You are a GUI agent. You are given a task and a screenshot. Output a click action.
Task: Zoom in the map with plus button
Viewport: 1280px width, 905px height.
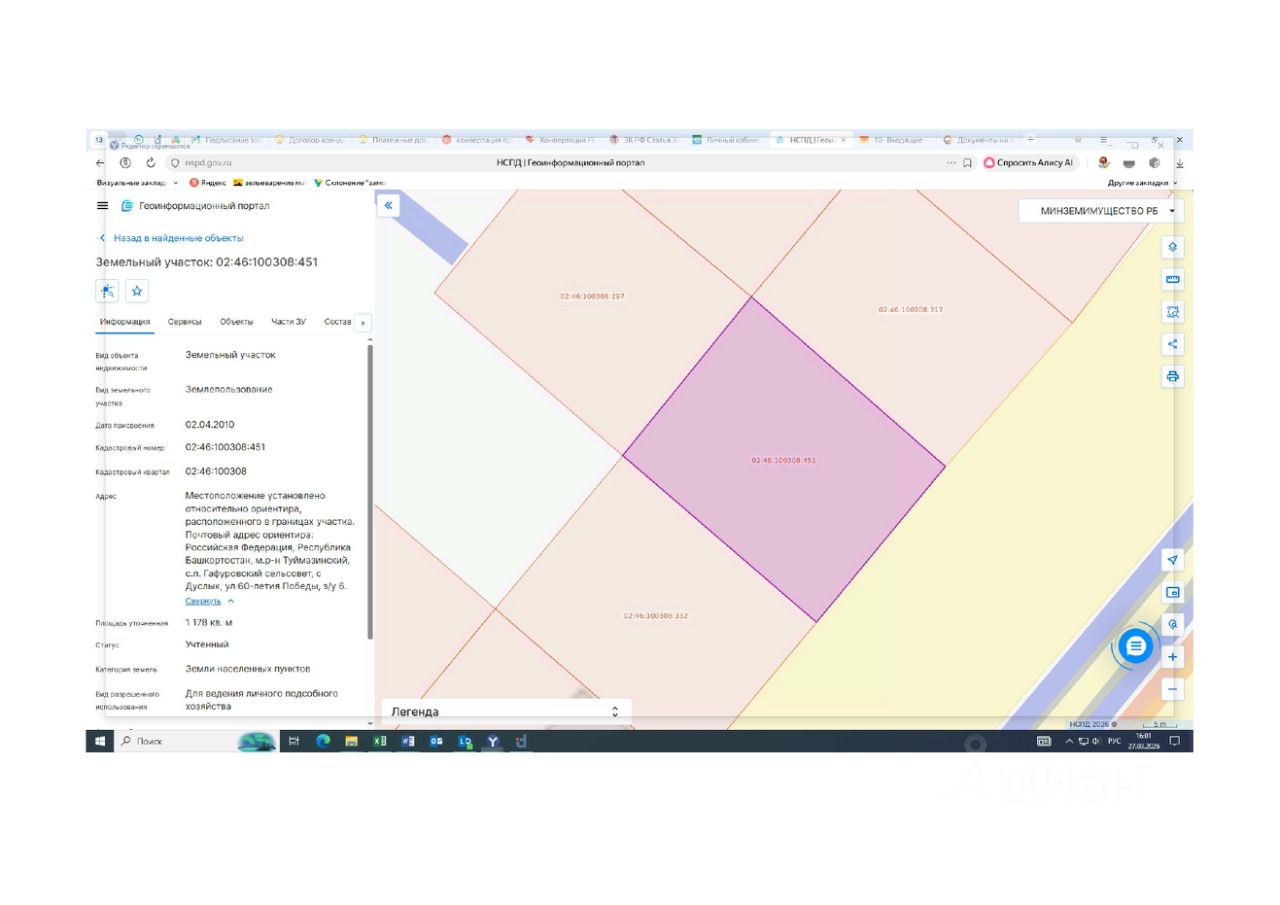click(1173, 657)
